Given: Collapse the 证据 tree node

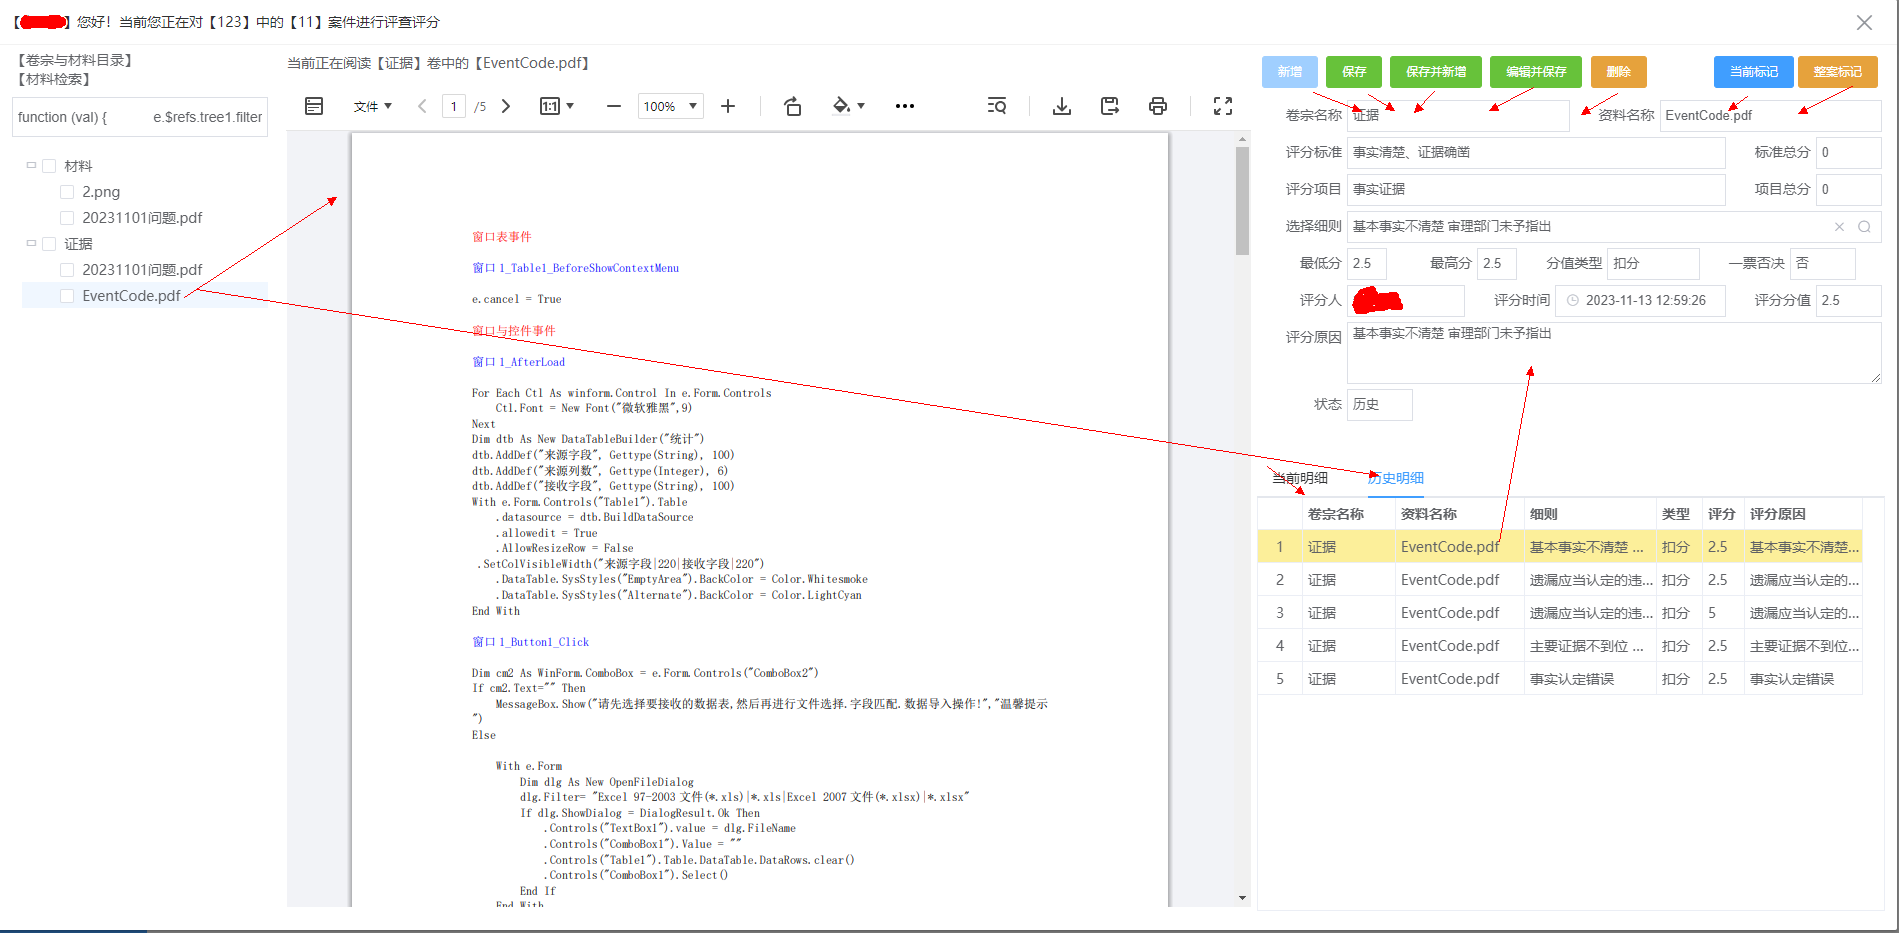Looking at the screenshot, I should 31,243.
